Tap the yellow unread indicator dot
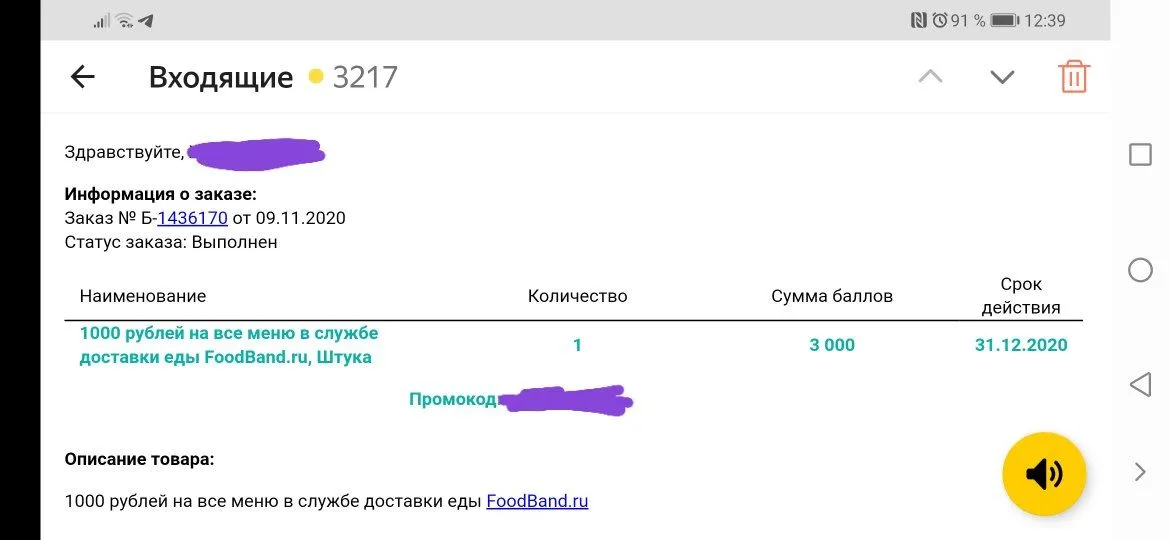 (316, 76)
